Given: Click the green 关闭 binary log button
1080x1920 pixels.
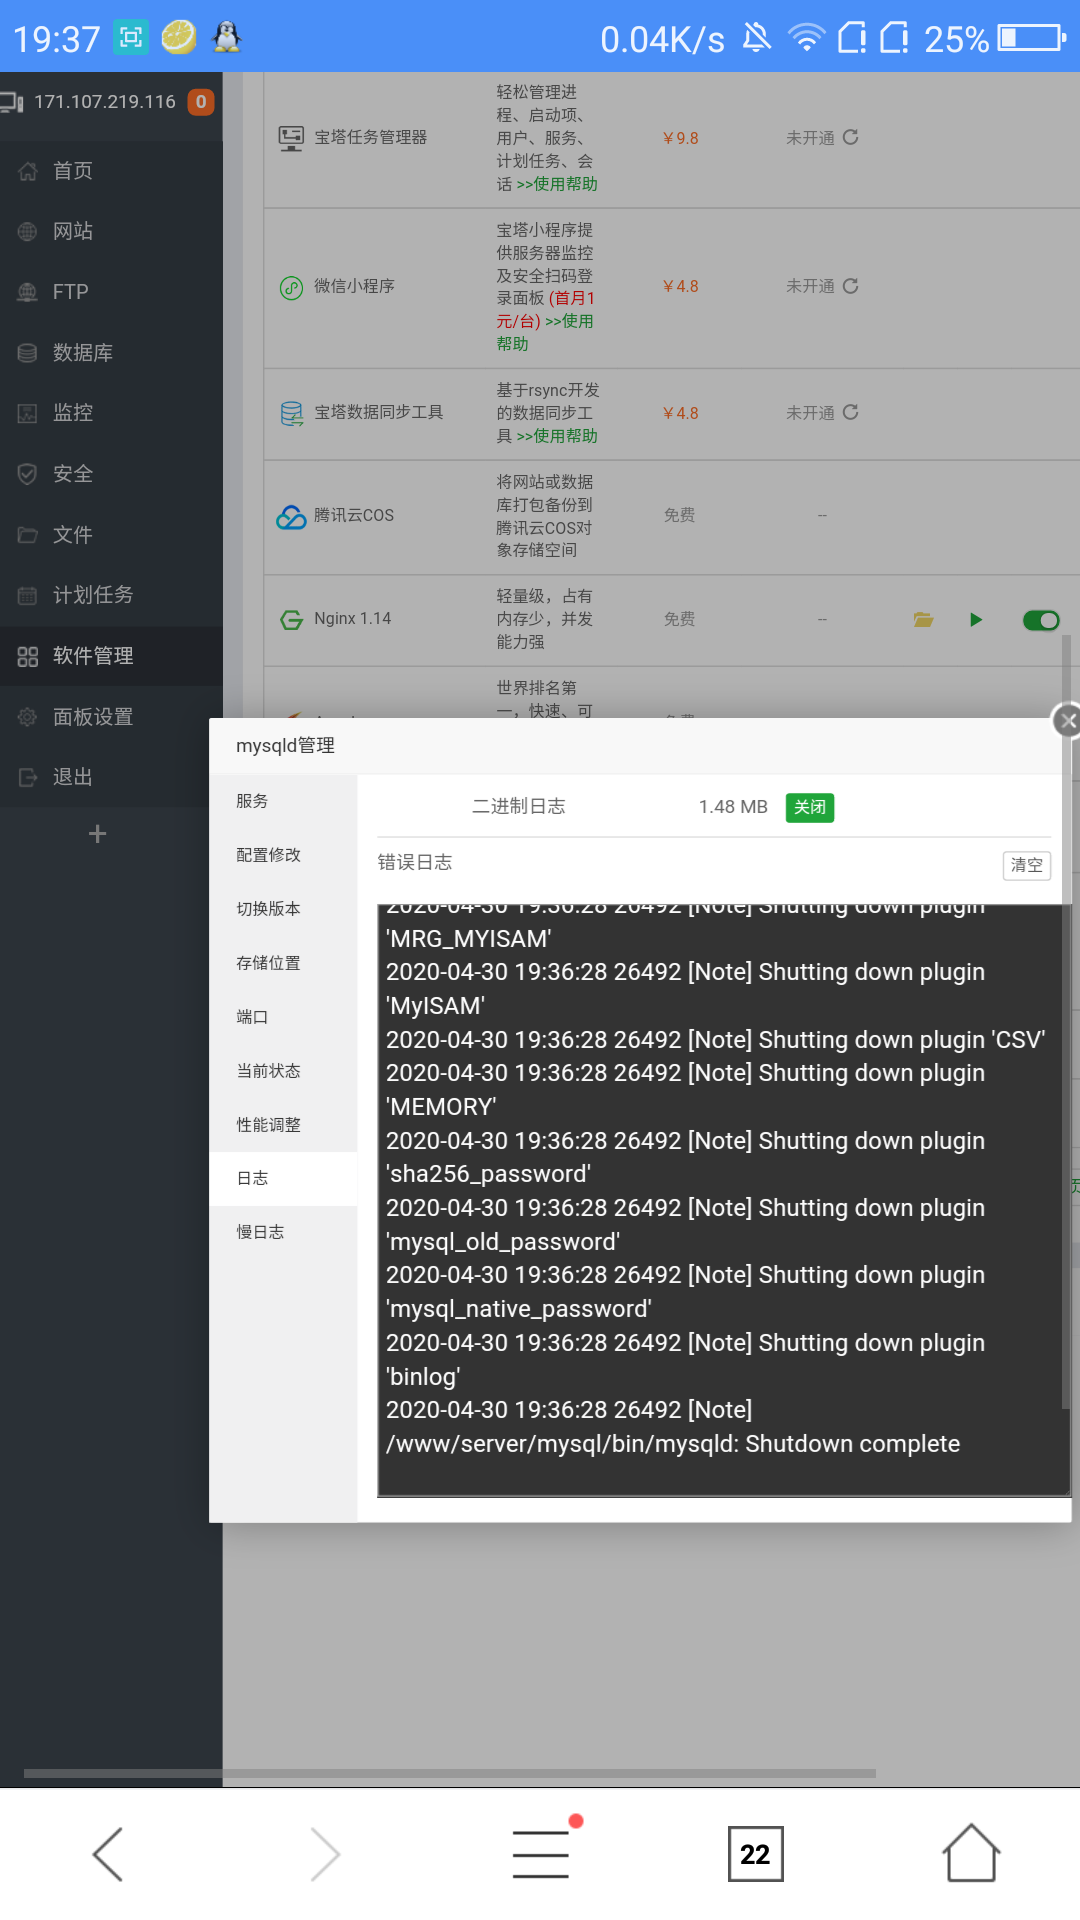Looking at the screenshot, I should [810, 807].
